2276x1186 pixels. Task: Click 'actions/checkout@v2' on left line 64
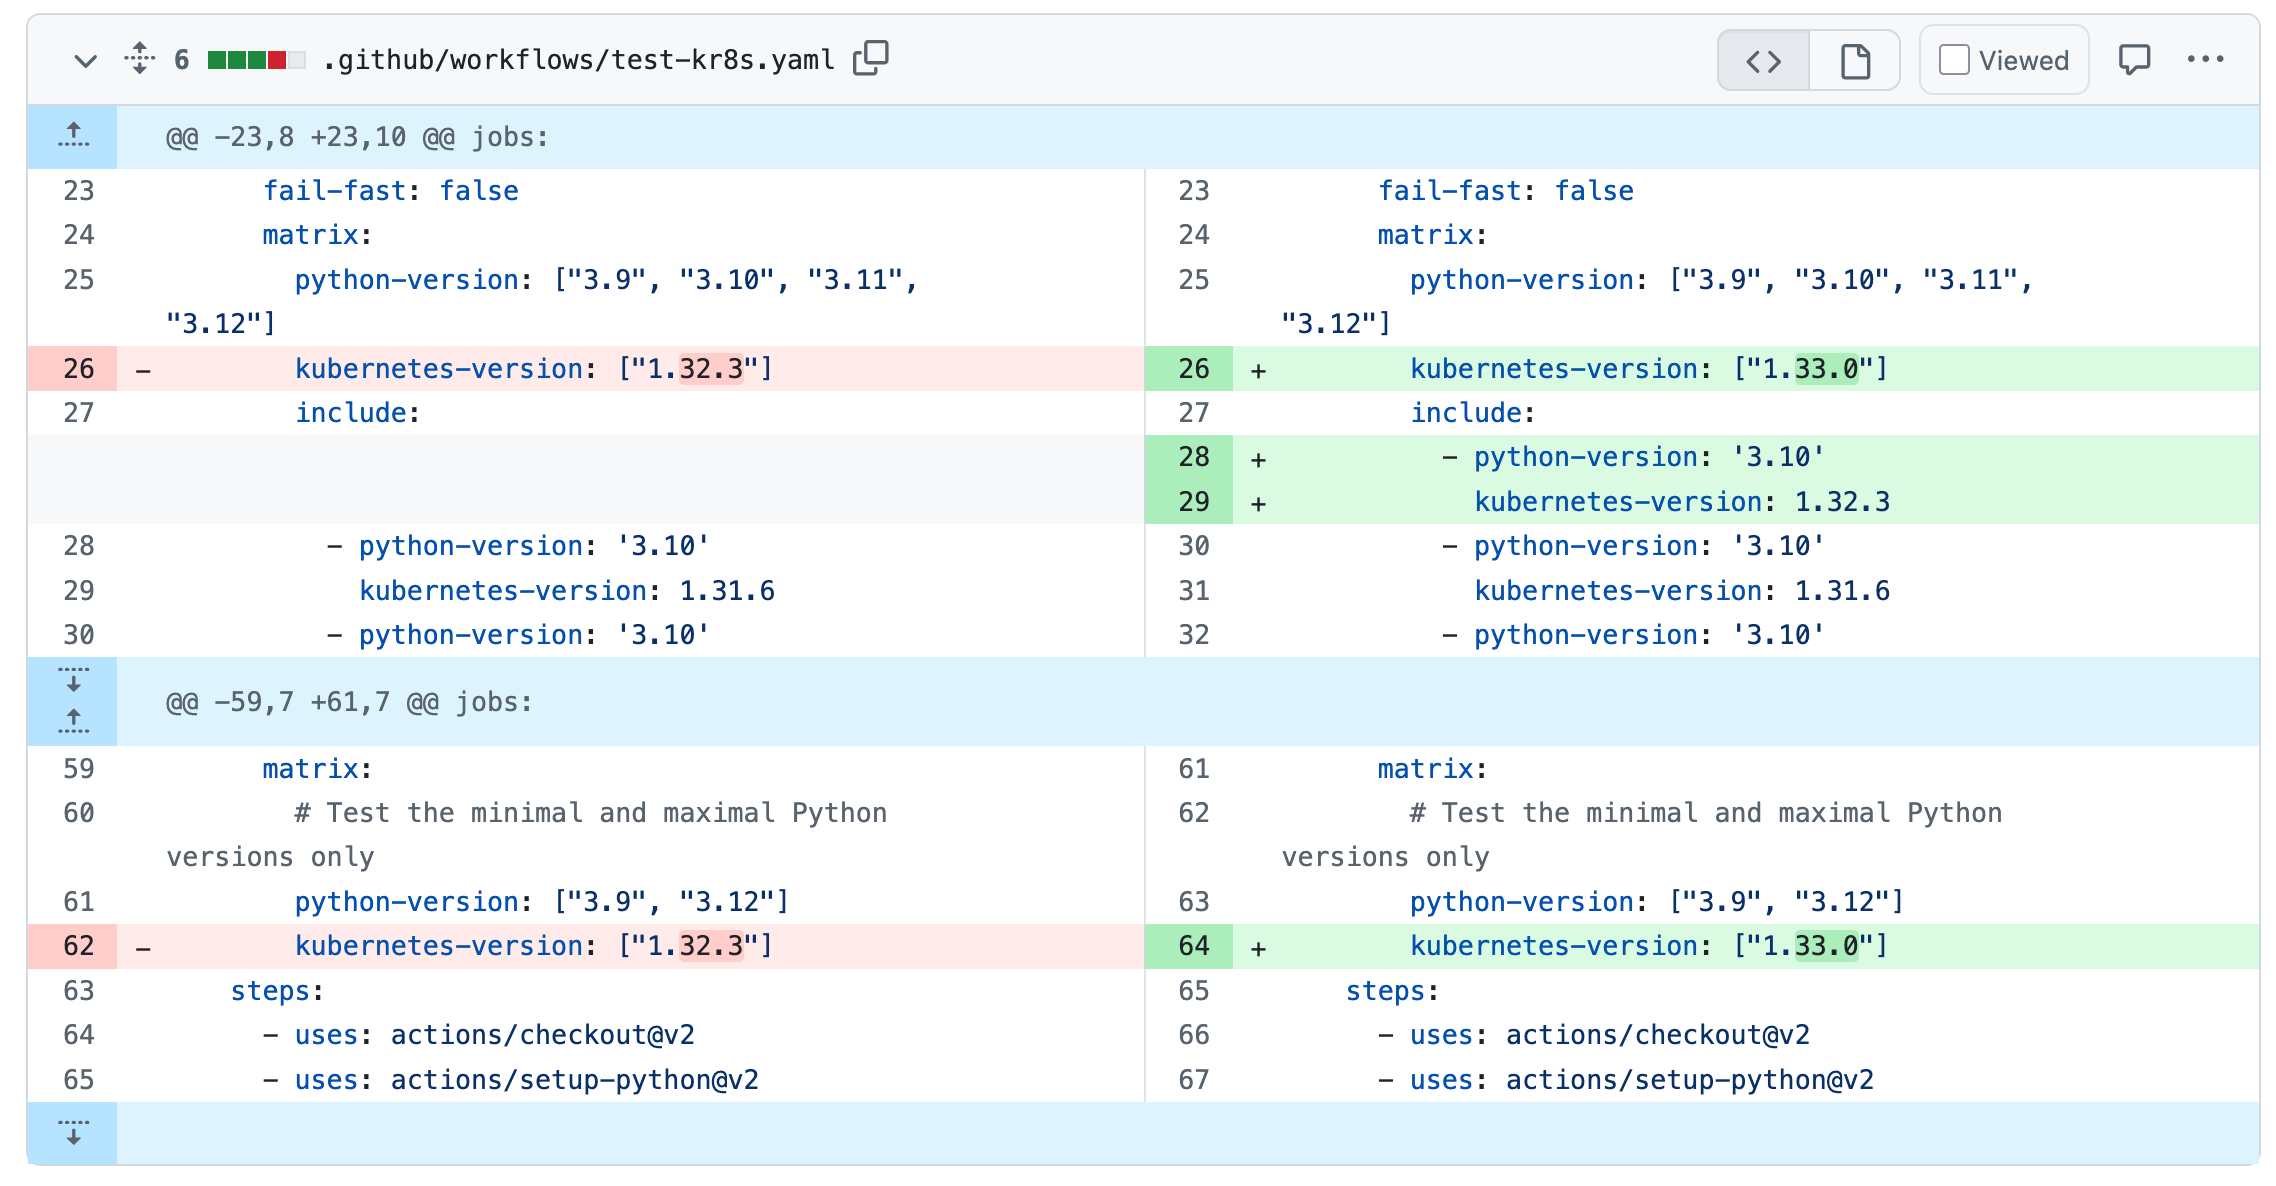click(x=543, y=1035)
